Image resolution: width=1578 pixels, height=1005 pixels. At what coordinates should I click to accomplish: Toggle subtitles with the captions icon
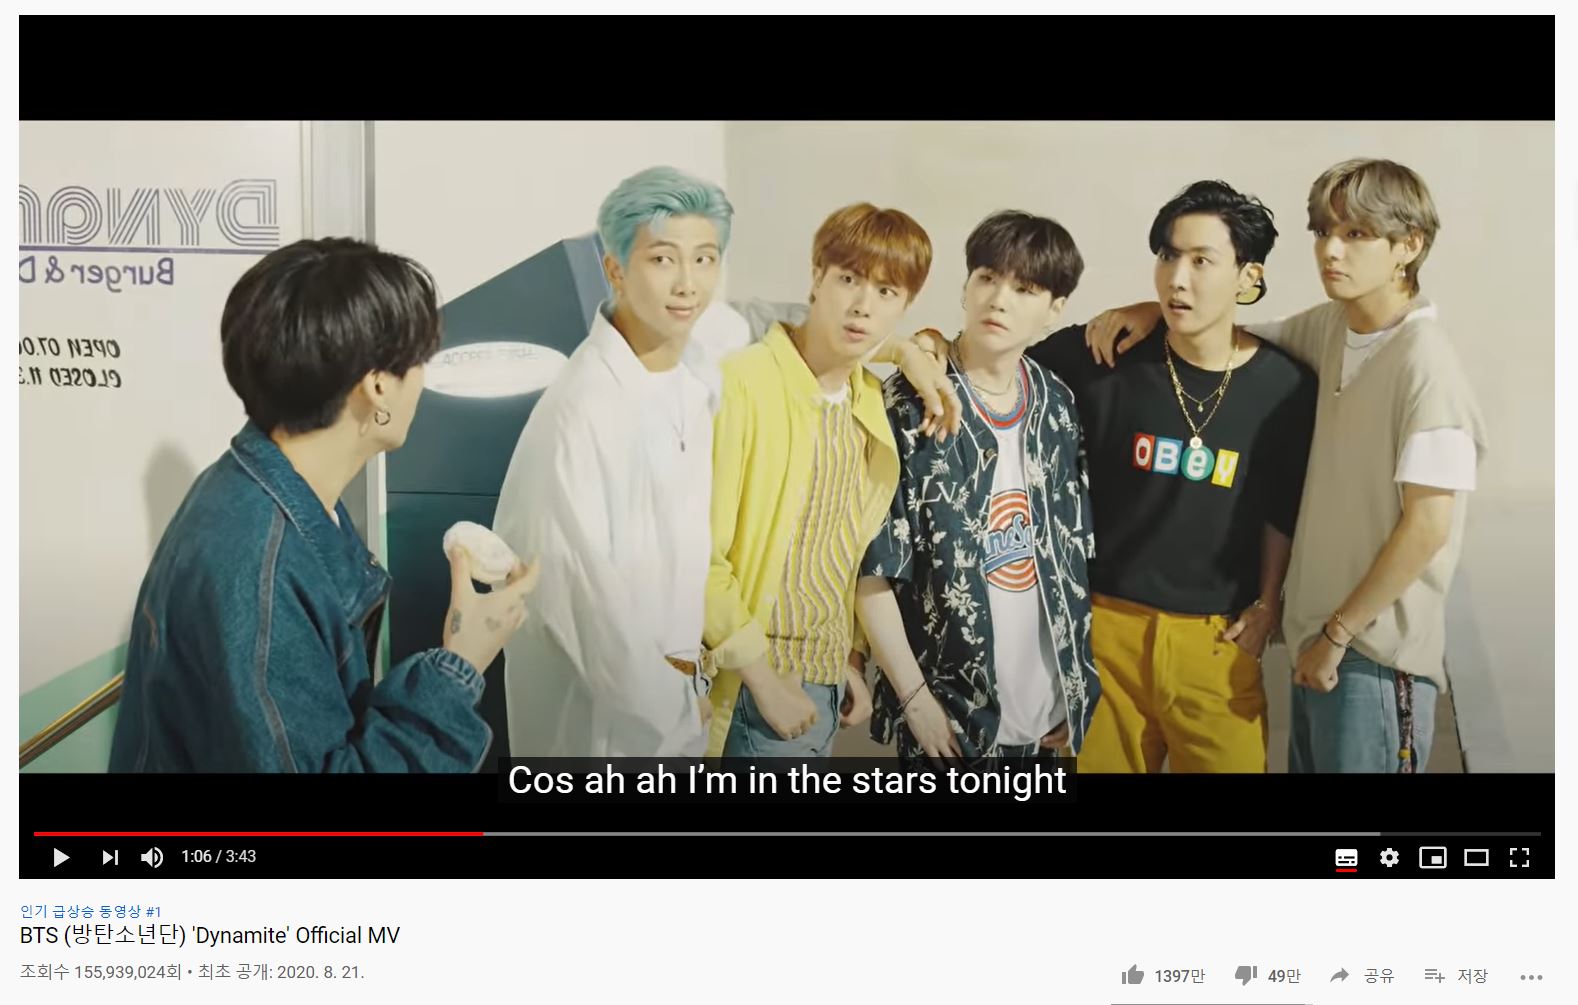[x=1346, y=858]
